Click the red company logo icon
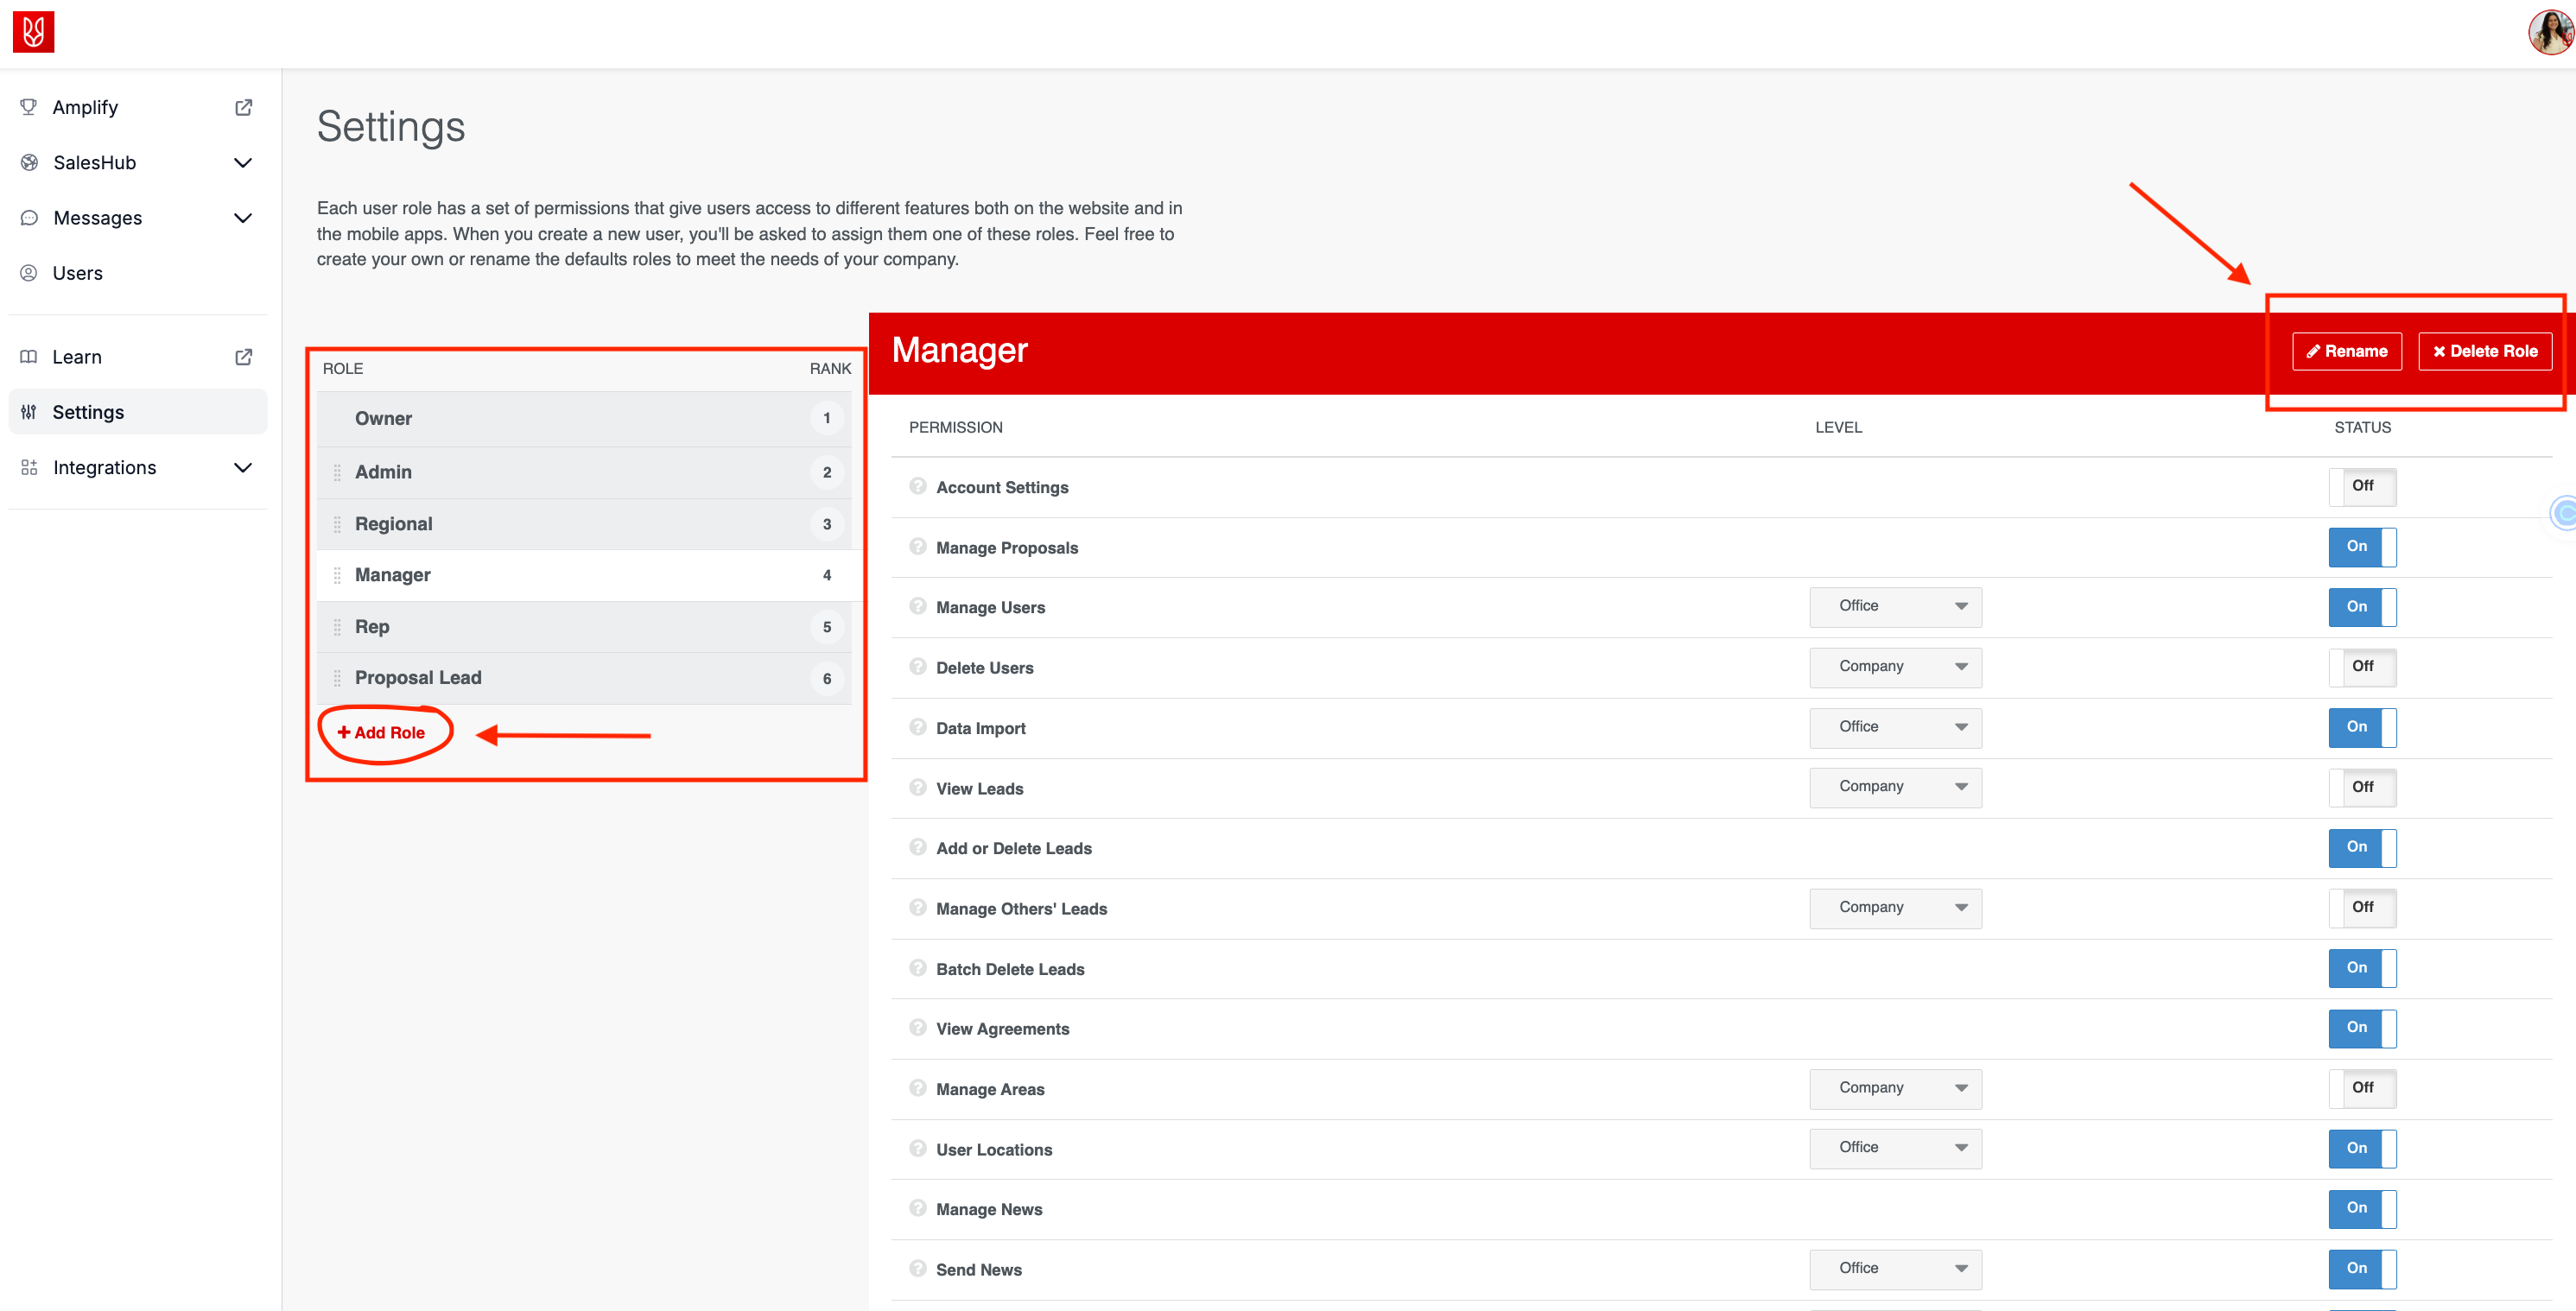The image size is (2576, 1311). tap(33, 32)
